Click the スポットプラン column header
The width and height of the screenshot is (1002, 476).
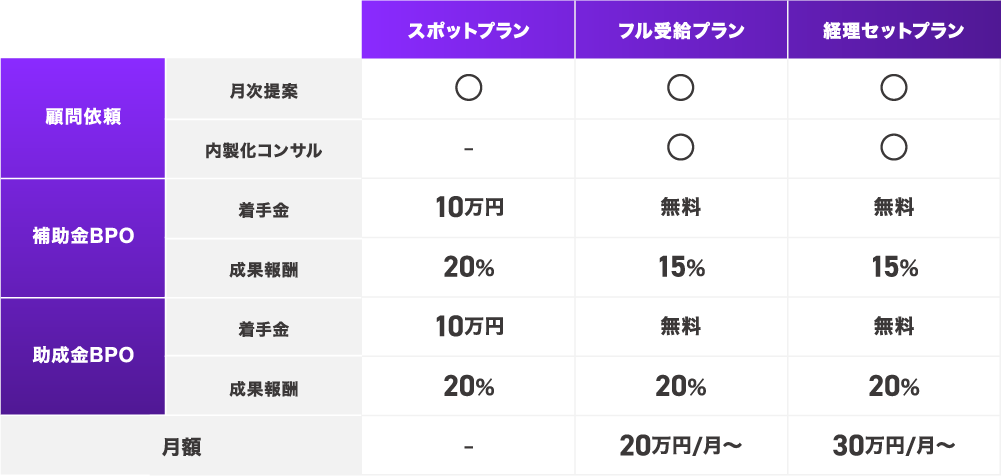(x=468, y=30)
